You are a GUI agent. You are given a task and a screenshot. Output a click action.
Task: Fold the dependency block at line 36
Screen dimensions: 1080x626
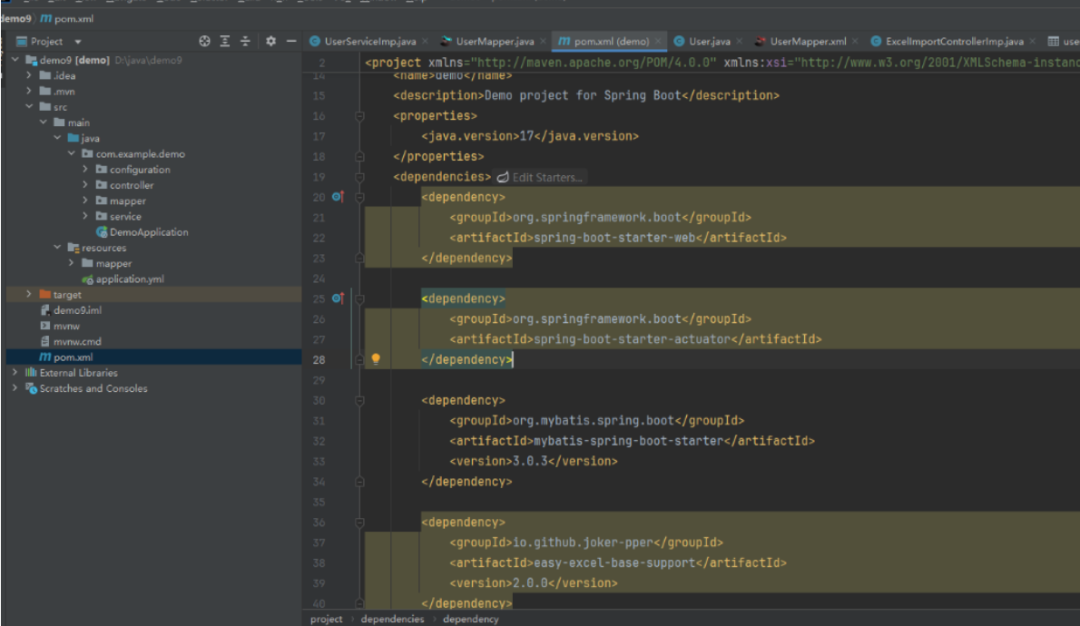(360, 522)
